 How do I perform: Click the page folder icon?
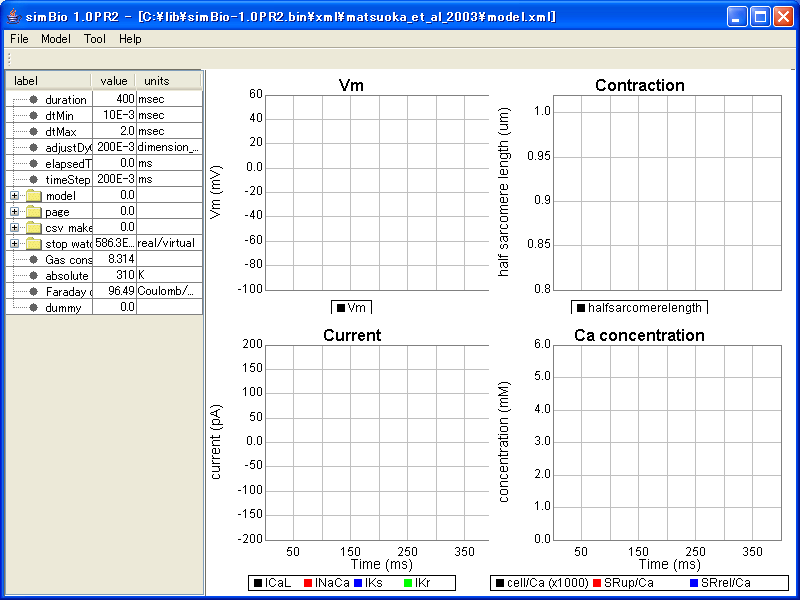[x=35, y=211]
